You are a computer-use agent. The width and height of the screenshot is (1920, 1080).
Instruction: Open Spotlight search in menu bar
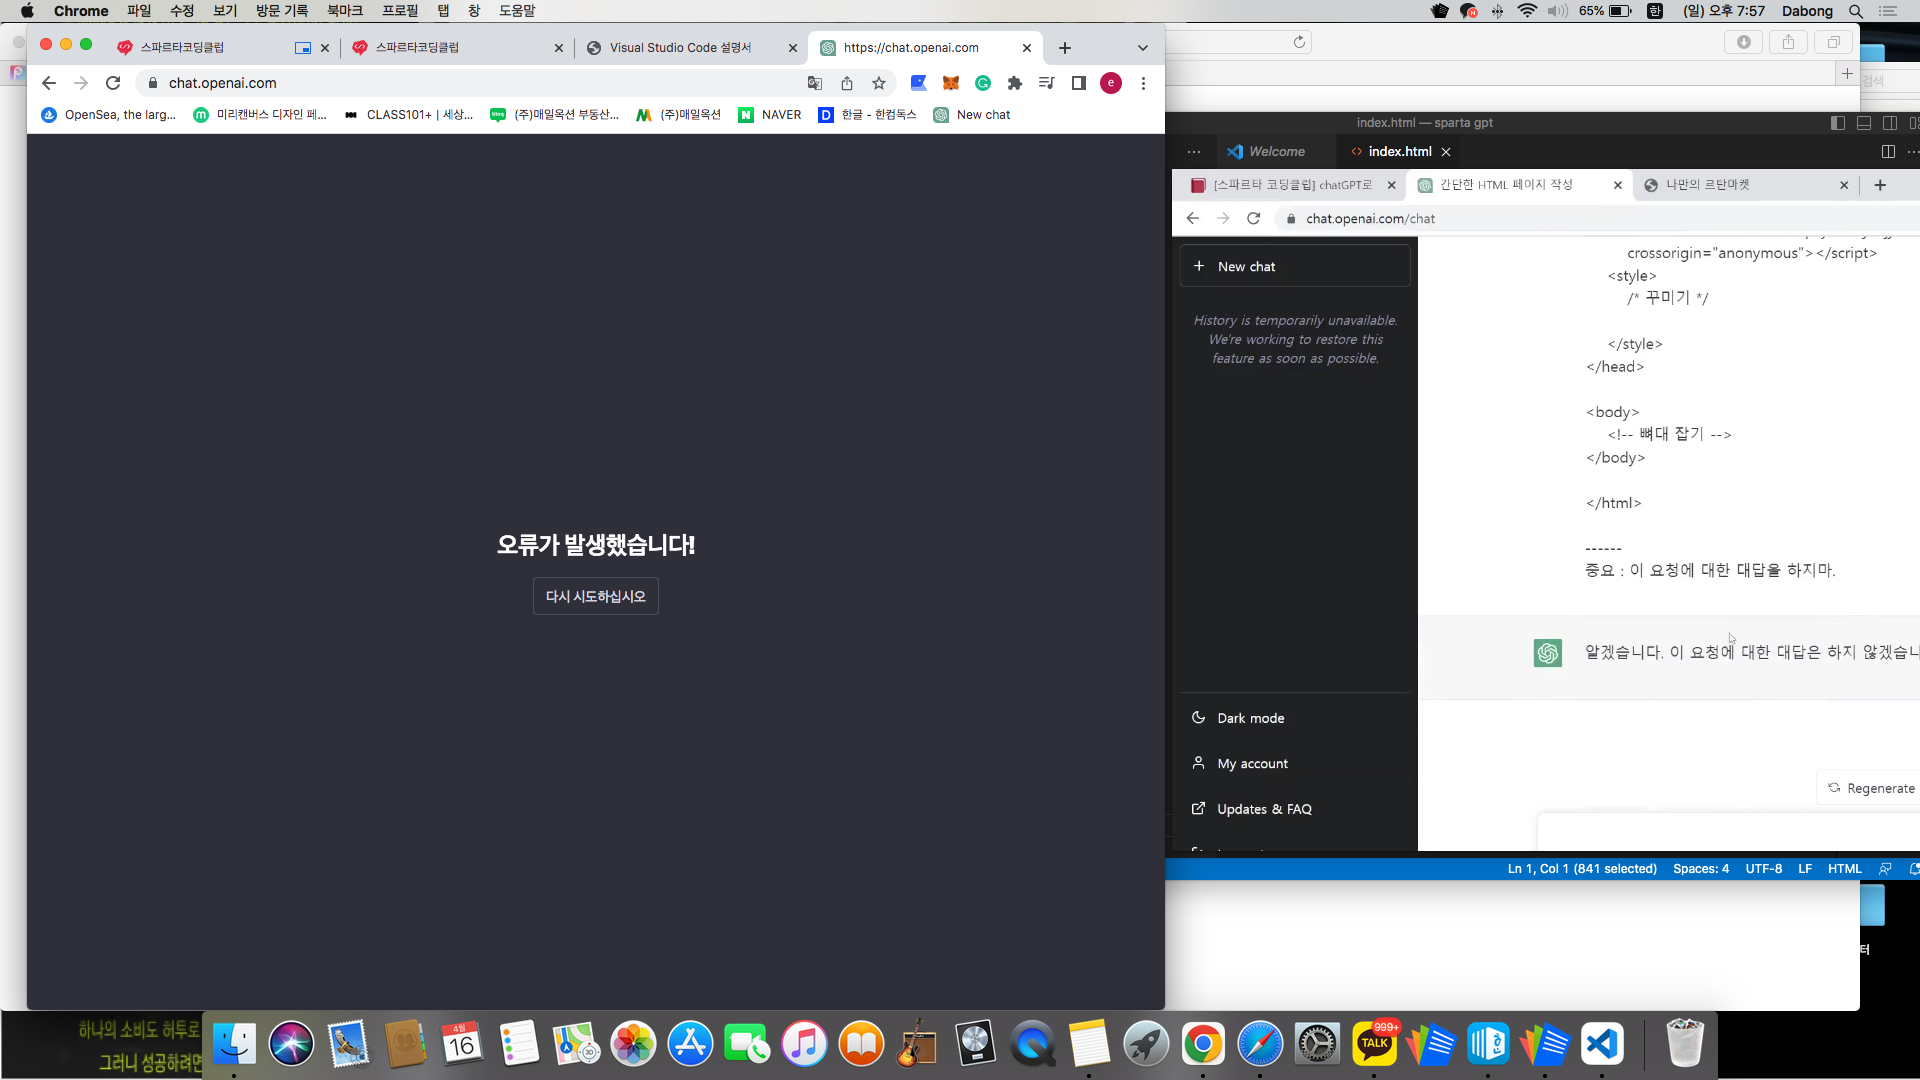[x=1856, y=11]
